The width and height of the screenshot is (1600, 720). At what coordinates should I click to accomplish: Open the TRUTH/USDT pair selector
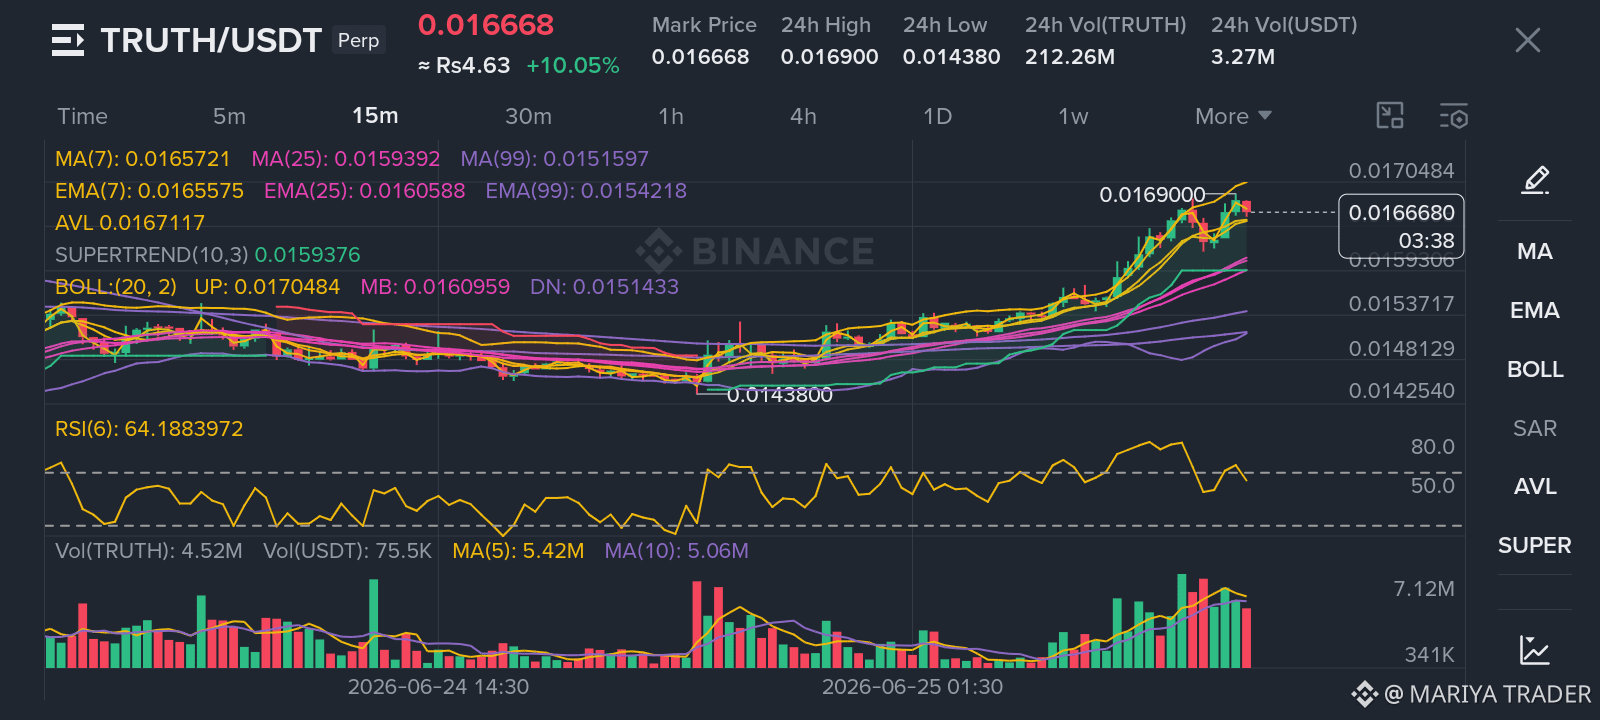coord(211,40)
